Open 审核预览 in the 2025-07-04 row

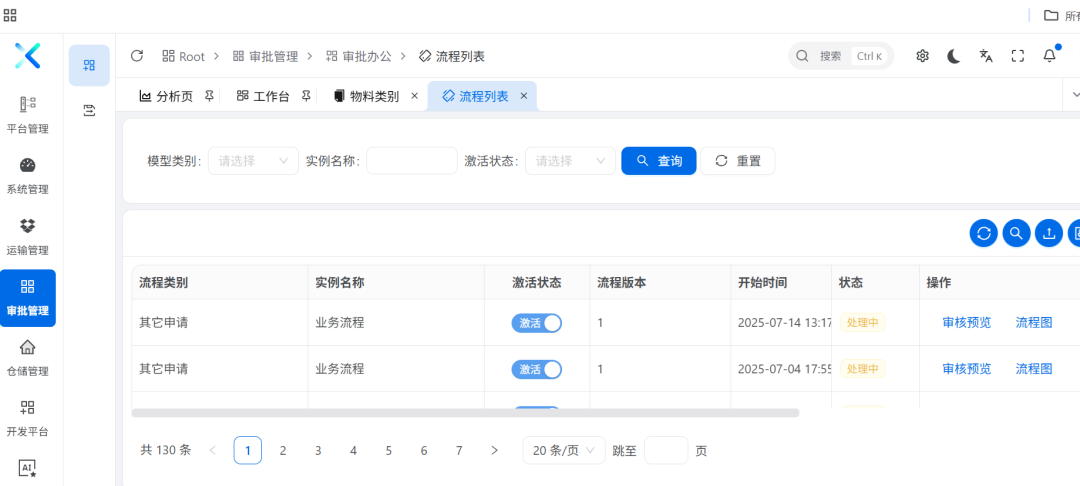(x=966, y=369)
